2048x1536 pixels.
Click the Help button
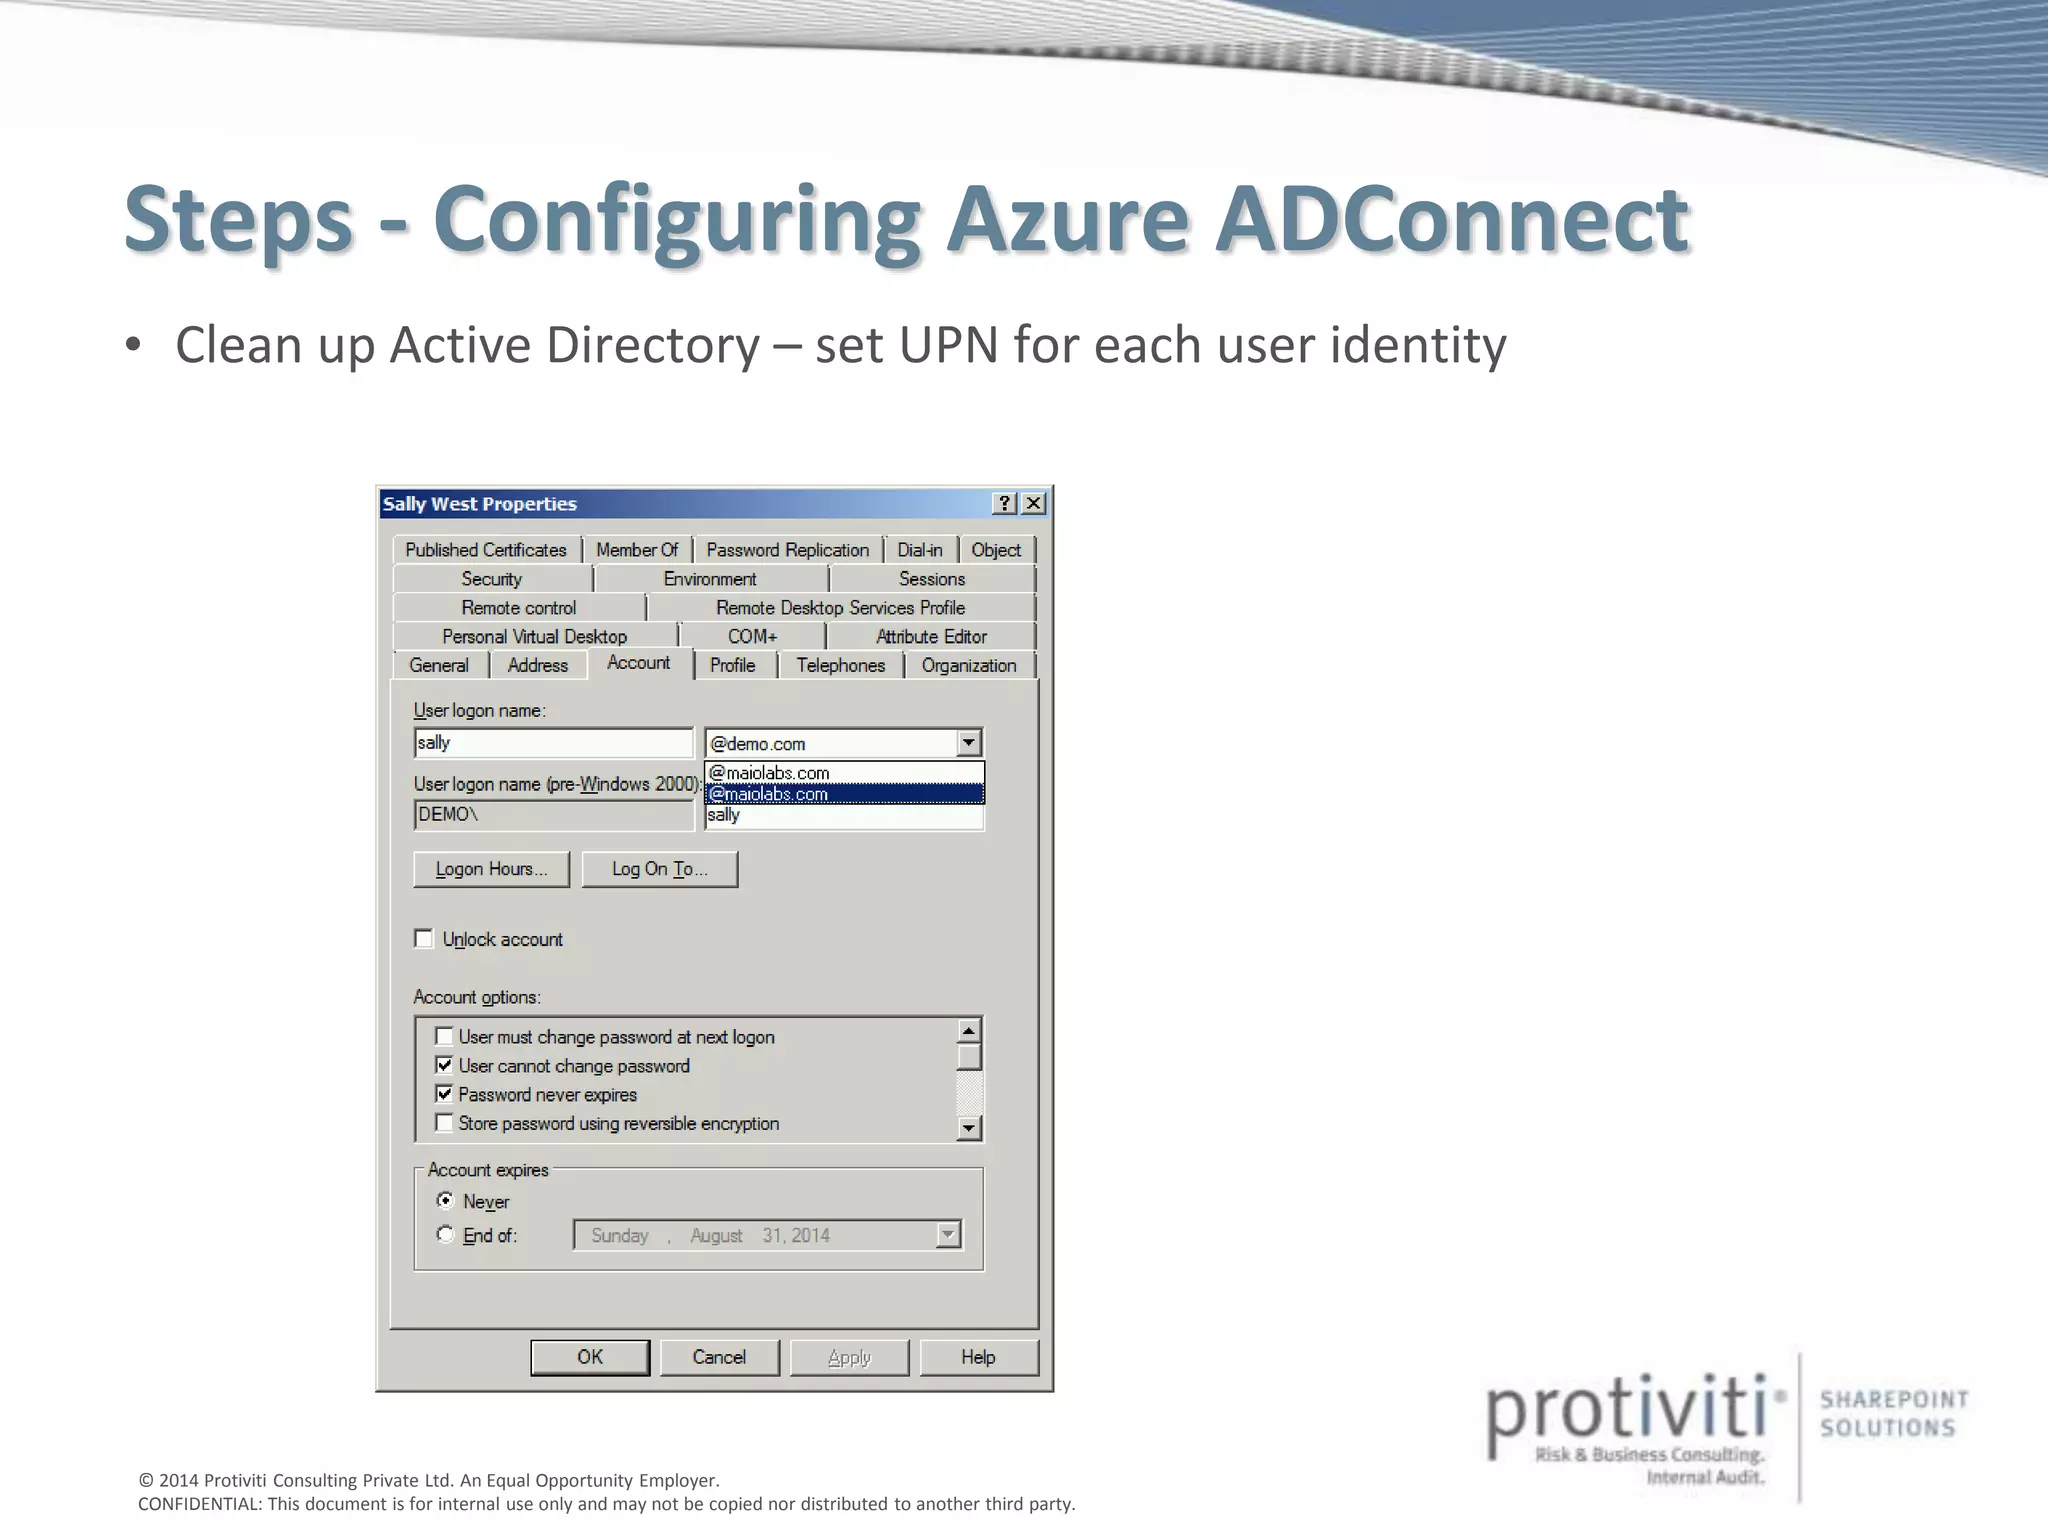(x=979, y=1357)
